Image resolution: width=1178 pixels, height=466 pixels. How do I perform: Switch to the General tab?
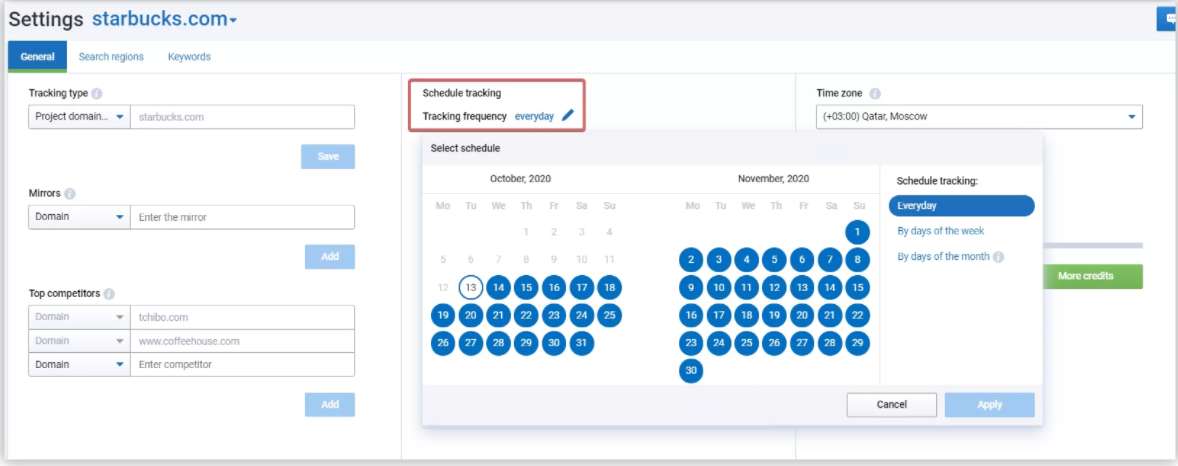pyautogui.click(x=38, y=56)
